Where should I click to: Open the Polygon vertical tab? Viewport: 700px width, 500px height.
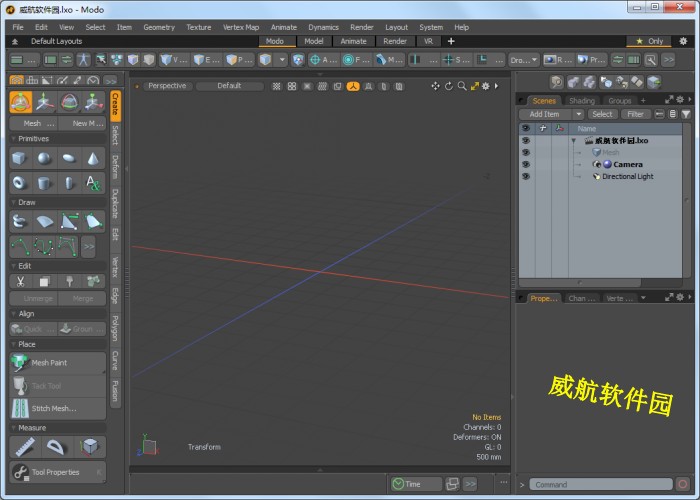pyautogui.click(x=115, y=328)
